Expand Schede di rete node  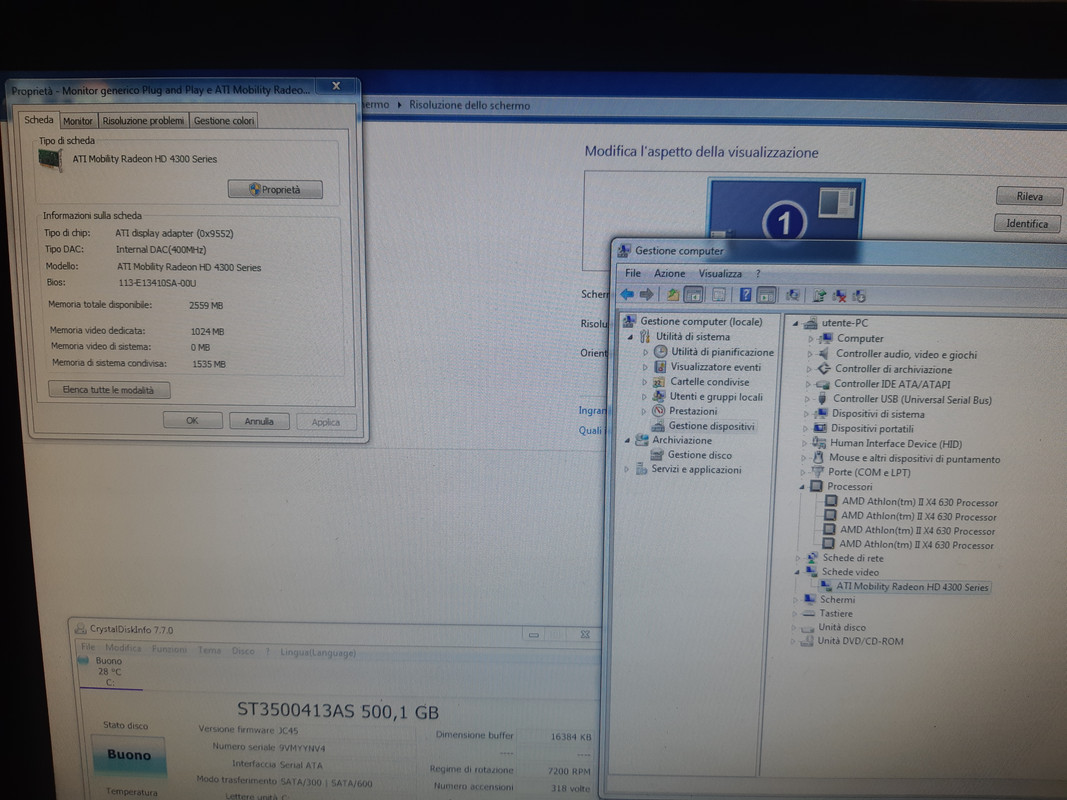point(799,558)
